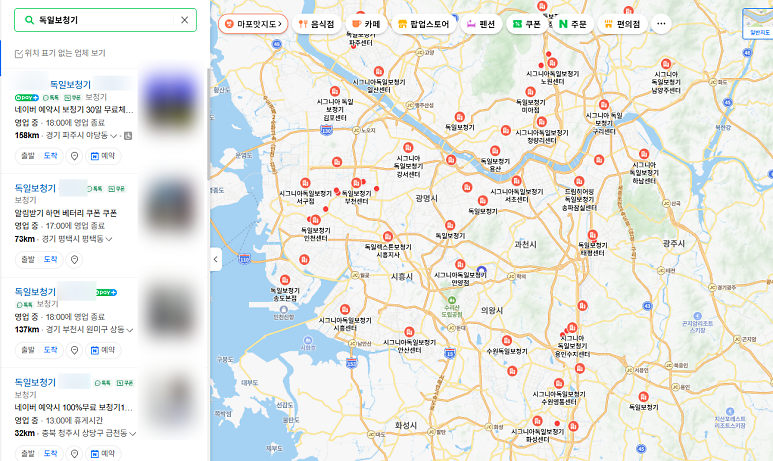Click 도착 for the 파주시 야당동 listing
The image size is (773, 461).
point(51,156)
